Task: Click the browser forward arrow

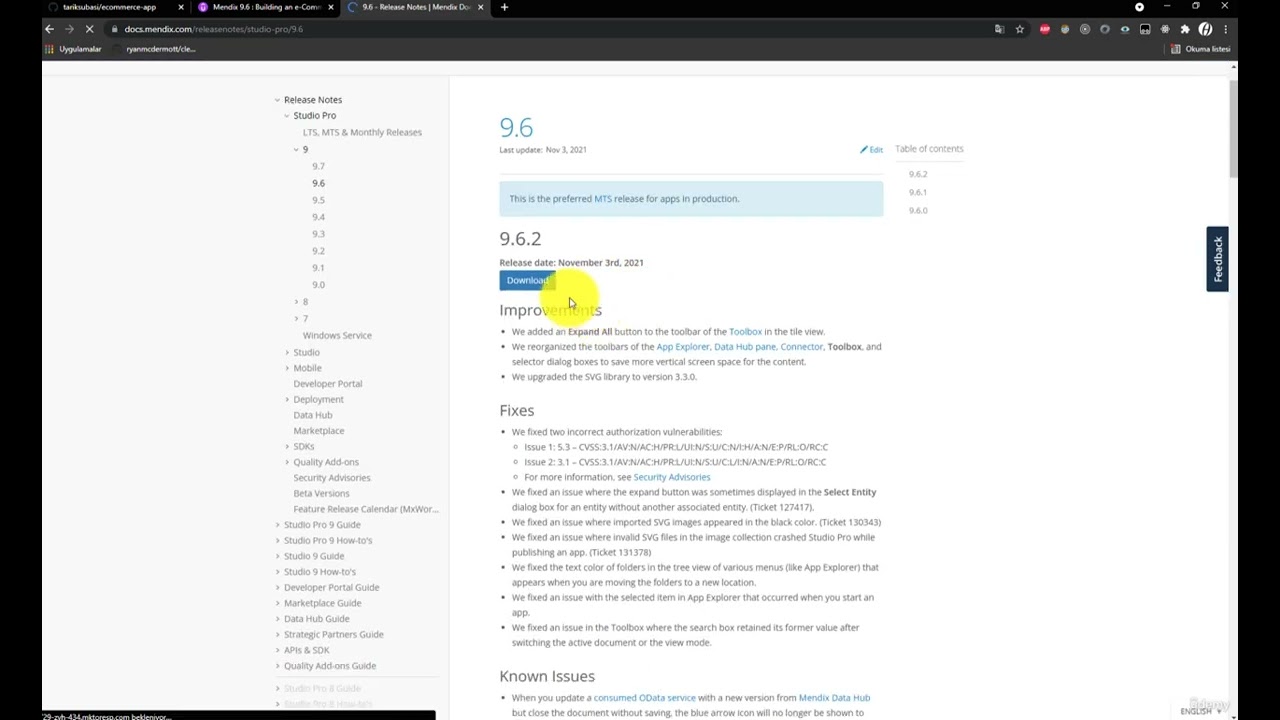Action: [69, 29]
